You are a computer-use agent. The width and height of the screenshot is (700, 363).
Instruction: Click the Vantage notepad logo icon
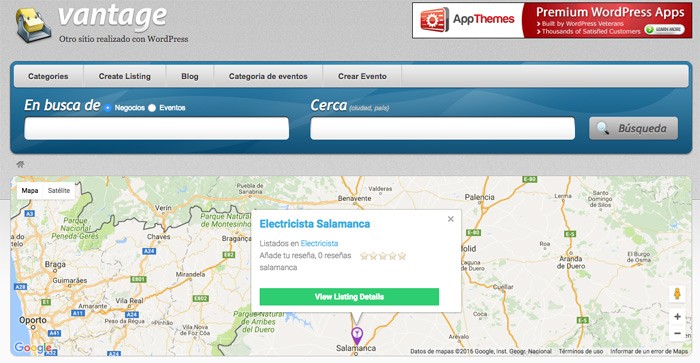tap(33, 25)
